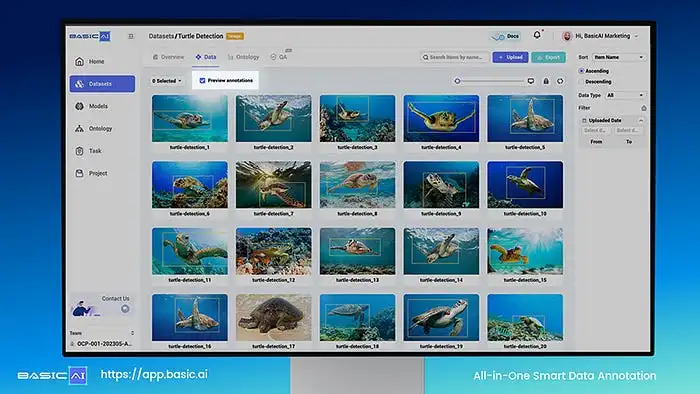Open the Docs help icon

(505, 36)
